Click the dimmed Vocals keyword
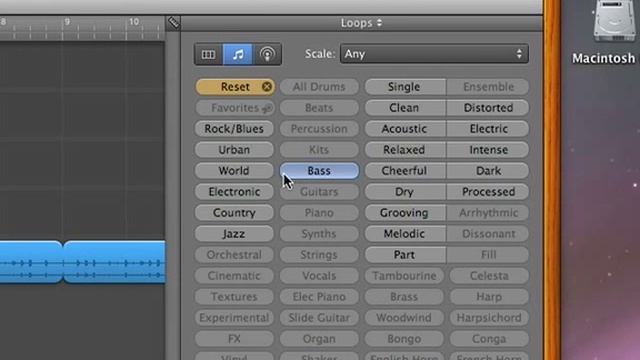The height and width of the screenshot is (360, 640). click(319, 276)
